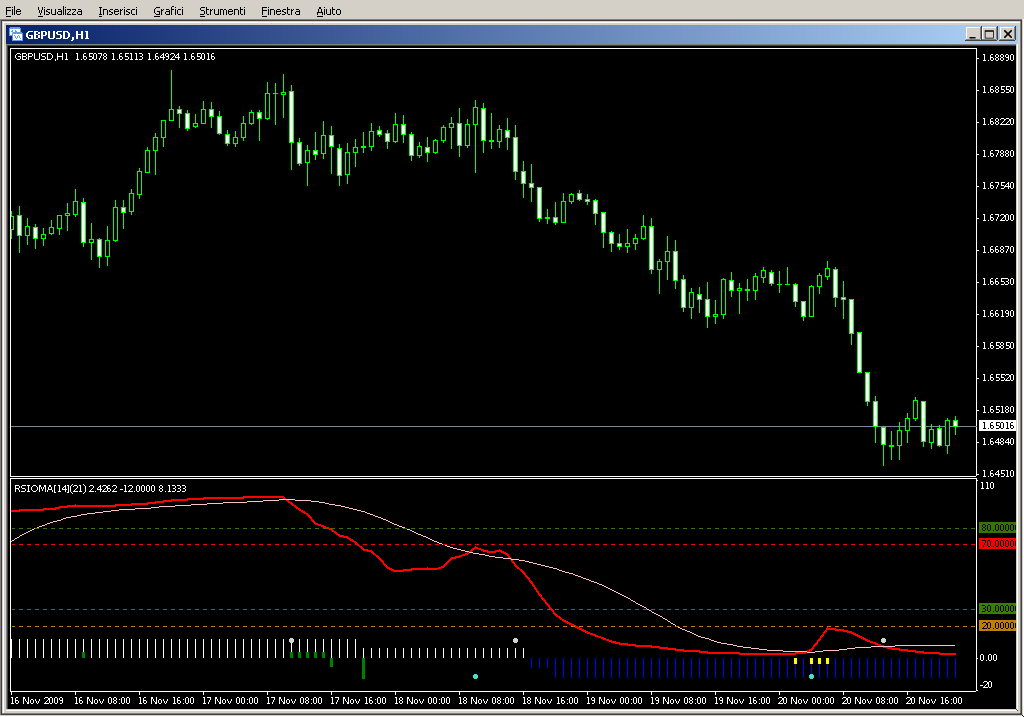Click the 18 Nov 00:00 time label
1024x717 pixels.
(422, 701)
